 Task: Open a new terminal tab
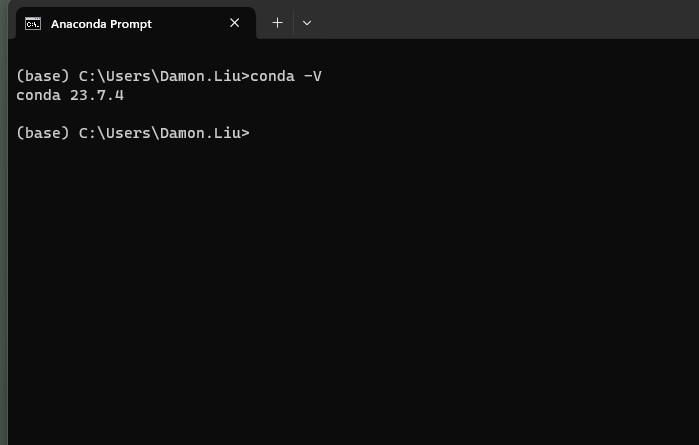coord(277,23)
